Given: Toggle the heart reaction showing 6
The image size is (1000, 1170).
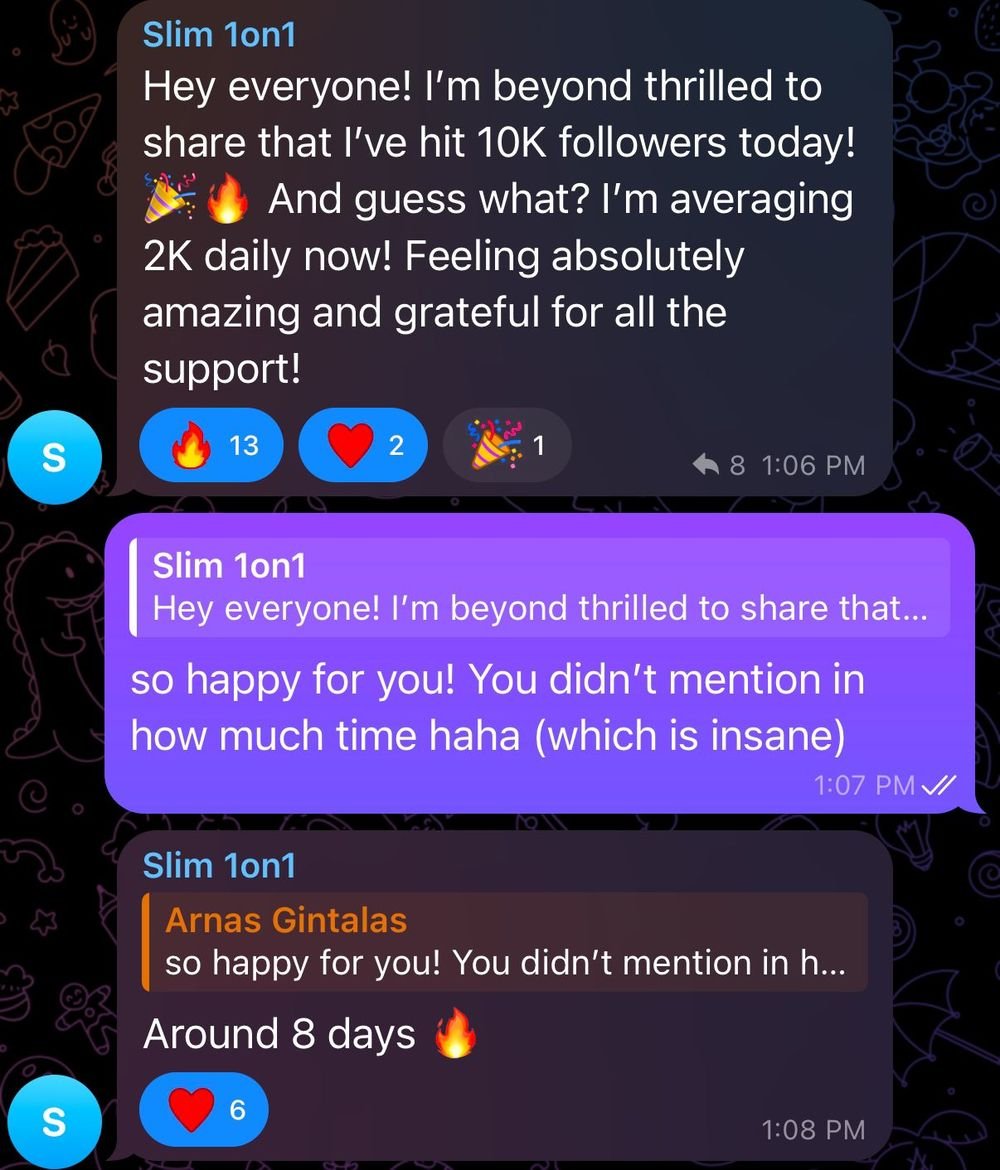Looking at the screenshot, I should point(204,1109).
